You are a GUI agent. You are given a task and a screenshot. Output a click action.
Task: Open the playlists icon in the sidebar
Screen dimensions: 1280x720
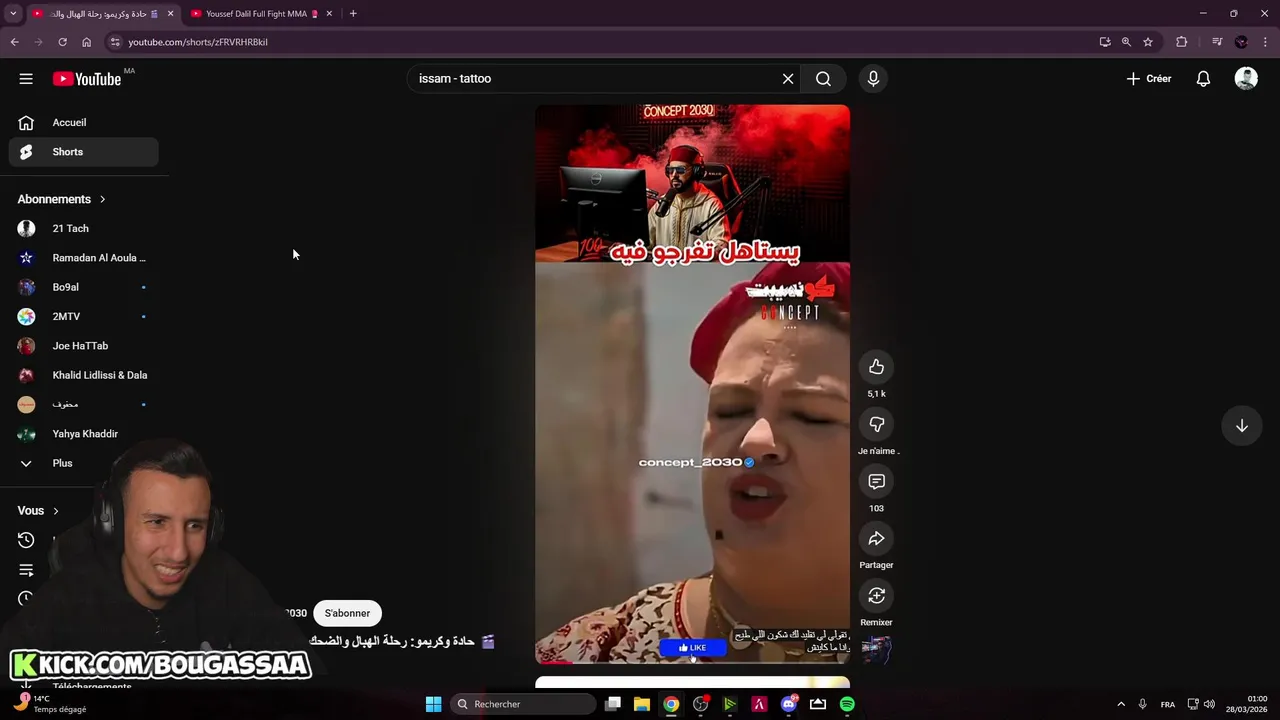(26, 570)
